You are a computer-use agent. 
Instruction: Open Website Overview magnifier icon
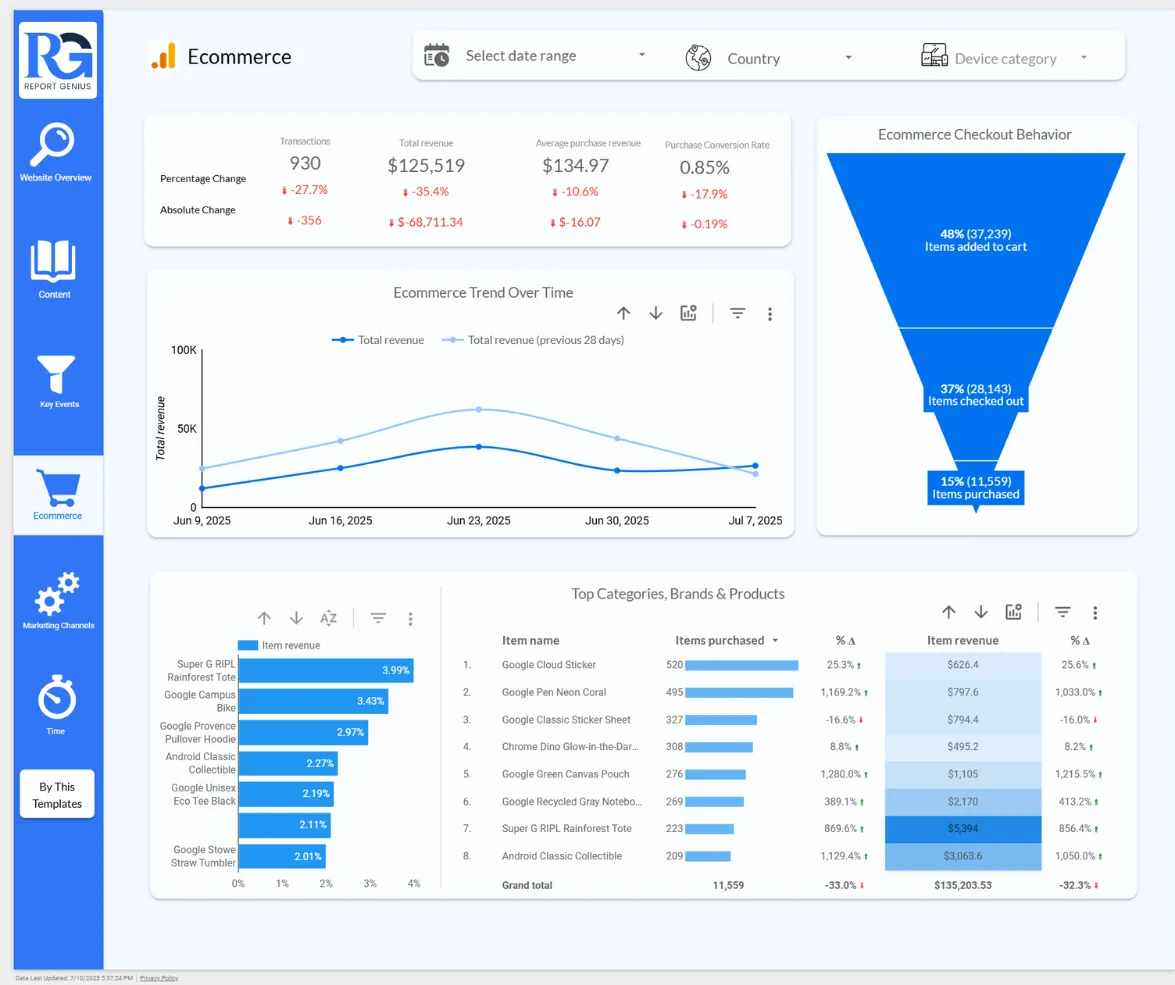click(x=52, y=143)
